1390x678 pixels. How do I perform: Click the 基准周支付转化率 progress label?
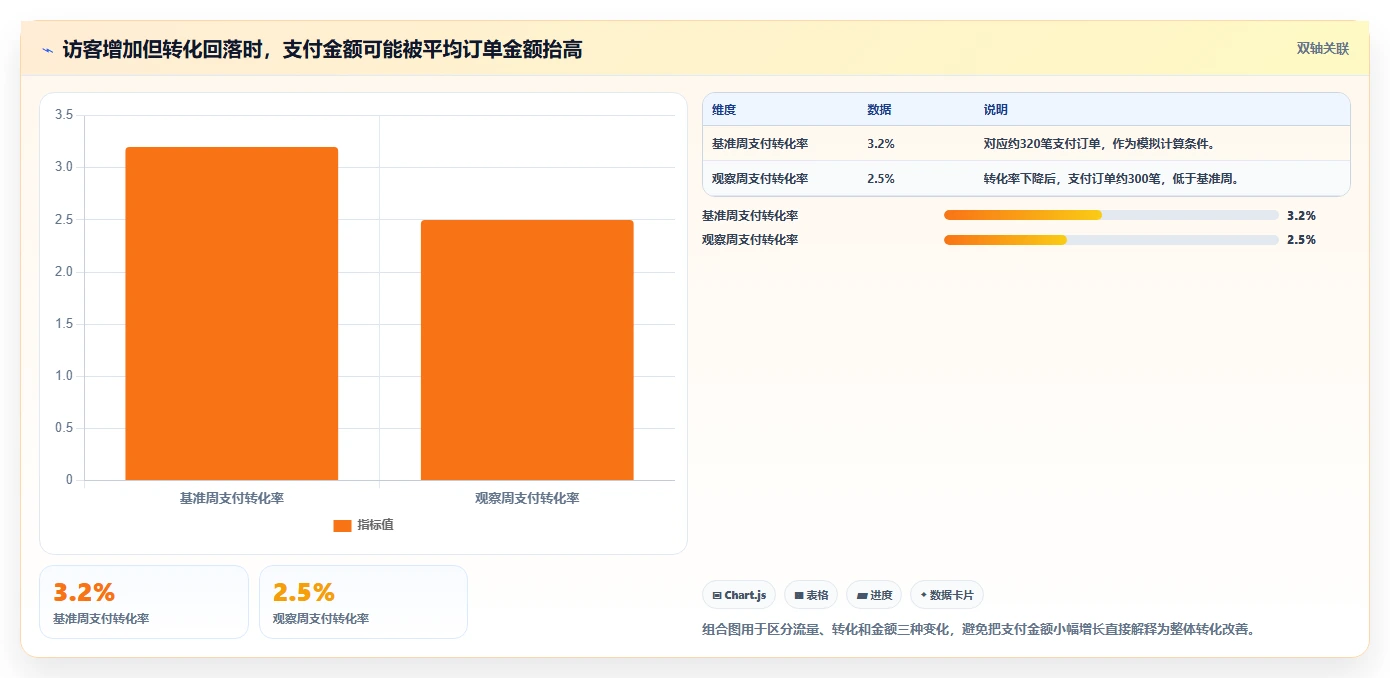tap(750, 216)
